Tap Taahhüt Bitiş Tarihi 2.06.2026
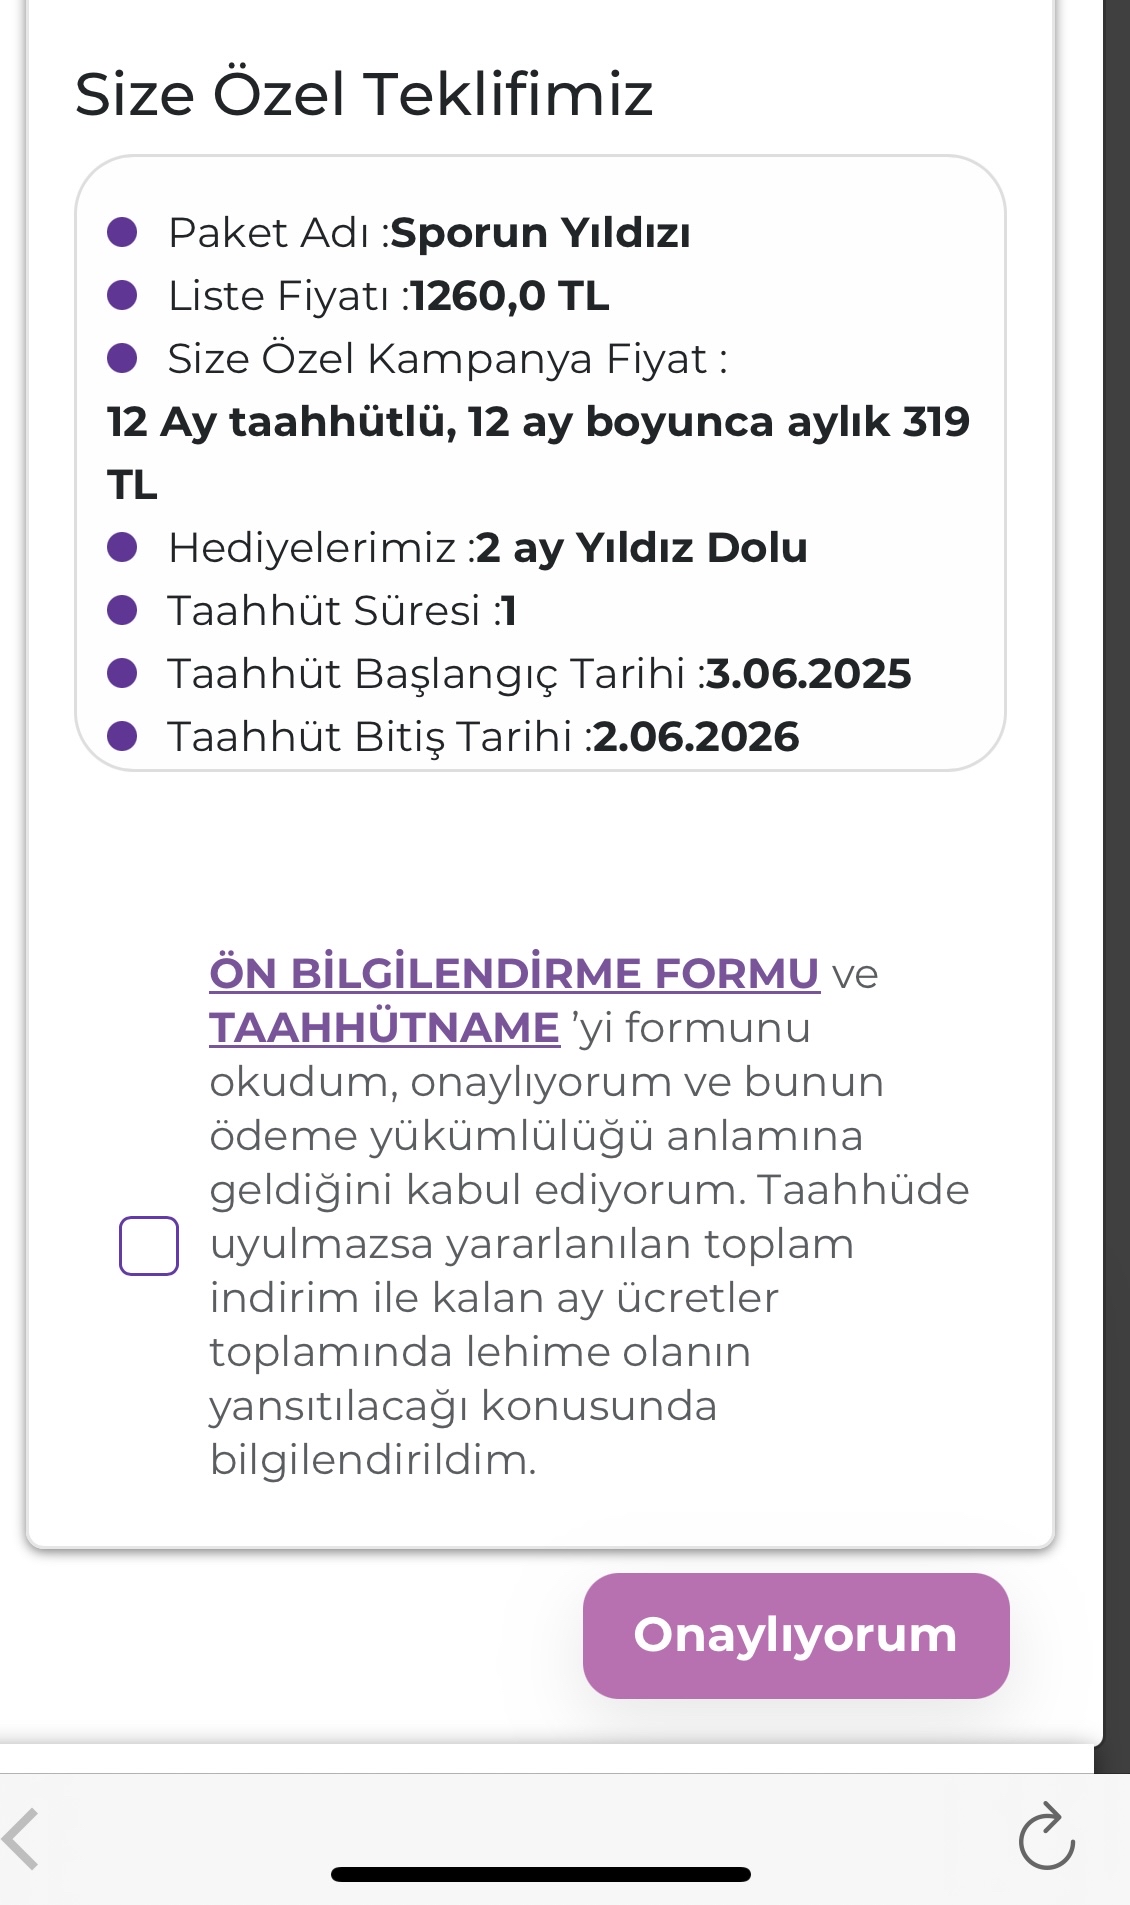This screenshot has height=1905, width=1130. coord(483,737)
